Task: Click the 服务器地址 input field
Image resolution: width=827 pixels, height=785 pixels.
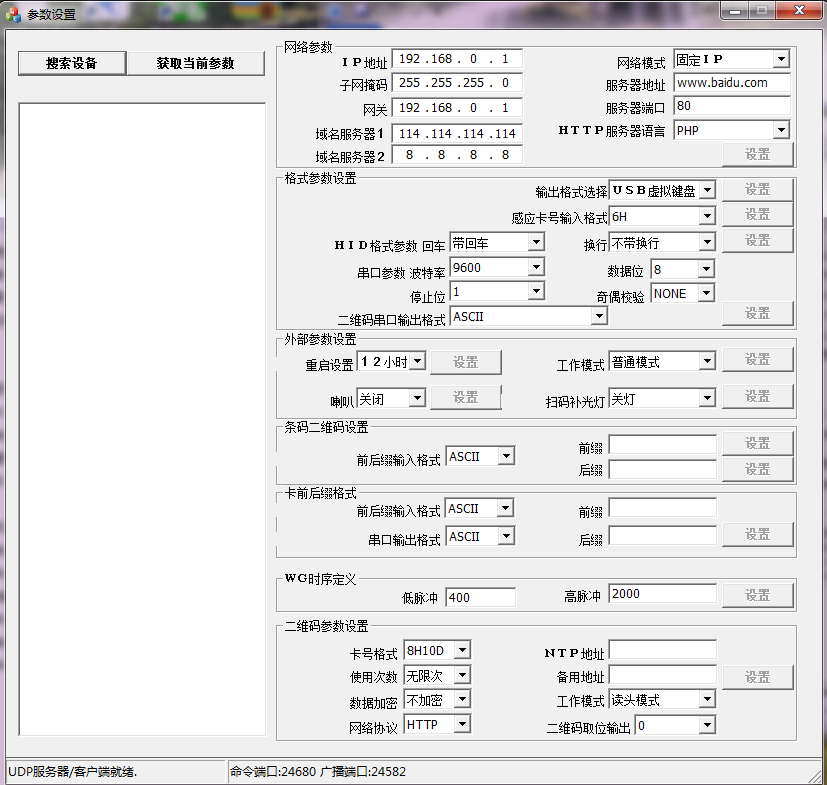Action: pos(732,83)
